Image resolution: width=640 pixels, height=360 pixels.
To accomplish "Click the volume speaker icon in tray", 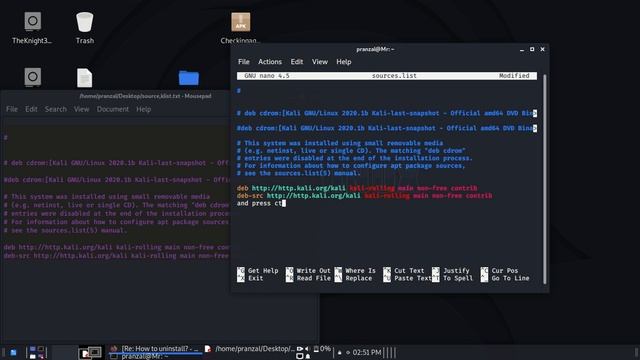I will (x=307, y=349).
